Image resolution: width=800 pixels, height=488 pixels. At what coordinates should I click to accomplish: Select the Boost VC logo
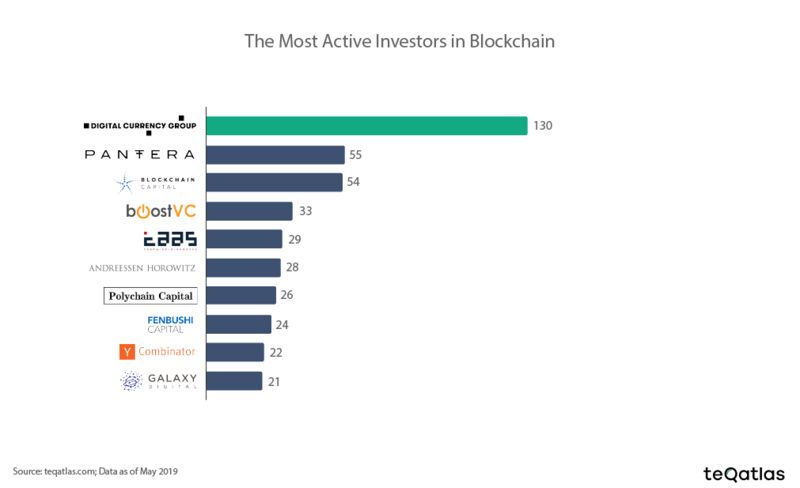click(159, 211)
